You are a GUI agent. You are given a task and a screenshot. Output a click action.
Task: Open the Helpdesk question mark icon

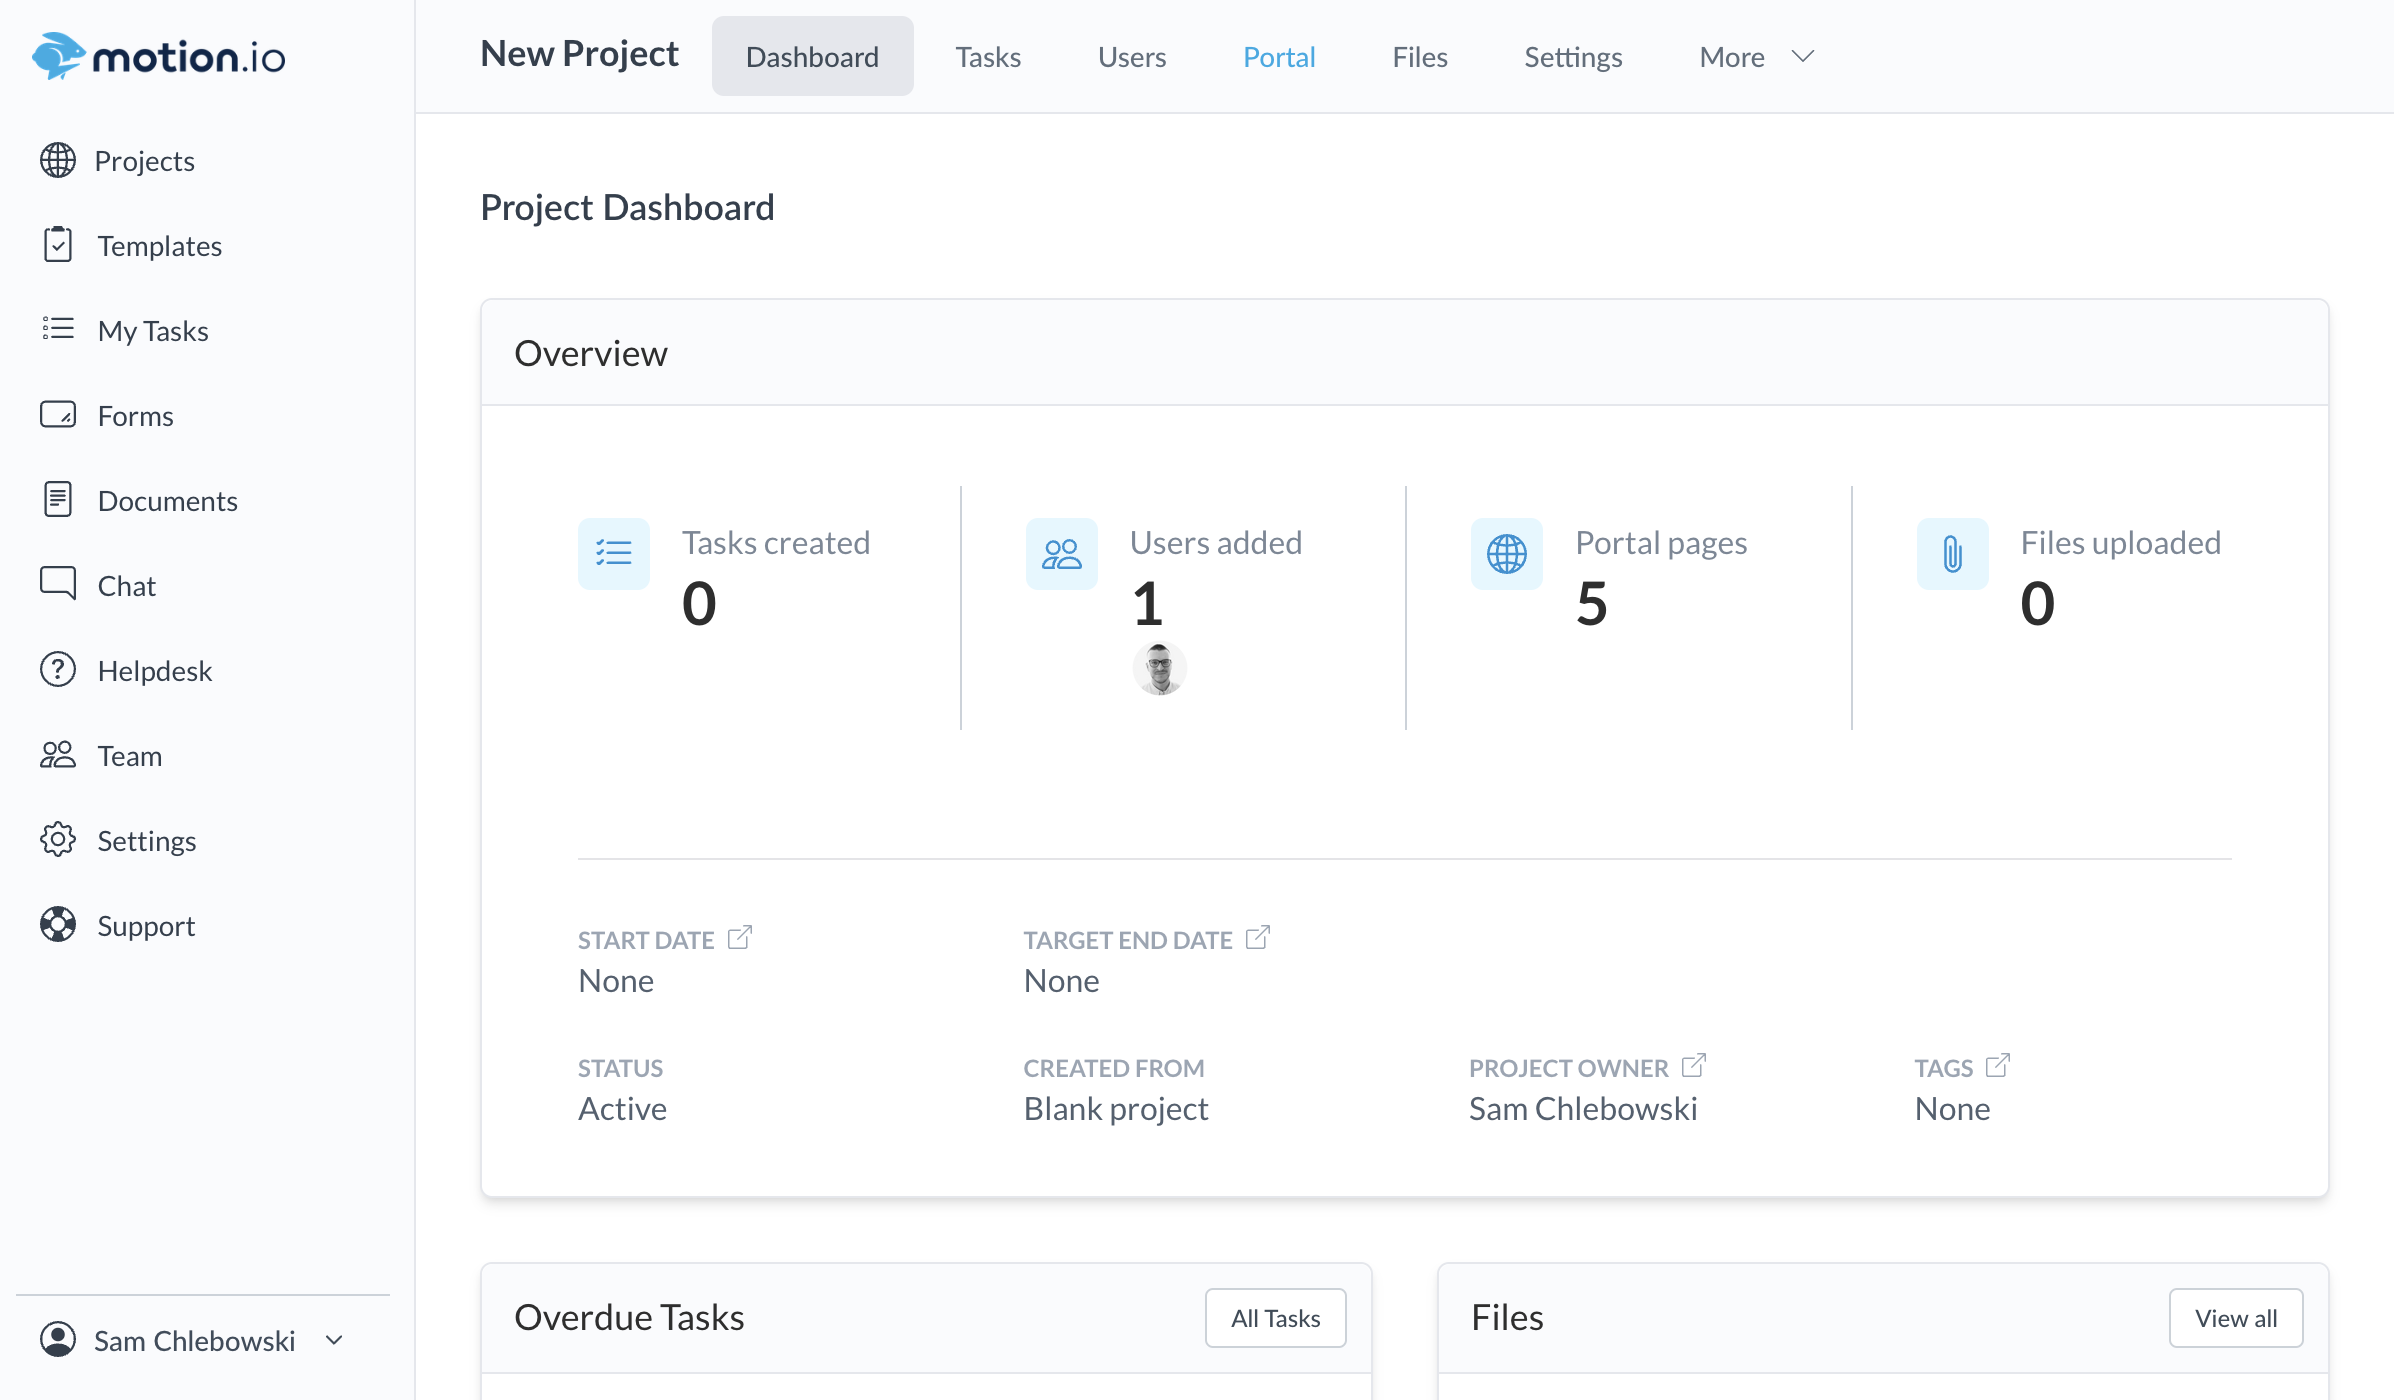point(58,670)
